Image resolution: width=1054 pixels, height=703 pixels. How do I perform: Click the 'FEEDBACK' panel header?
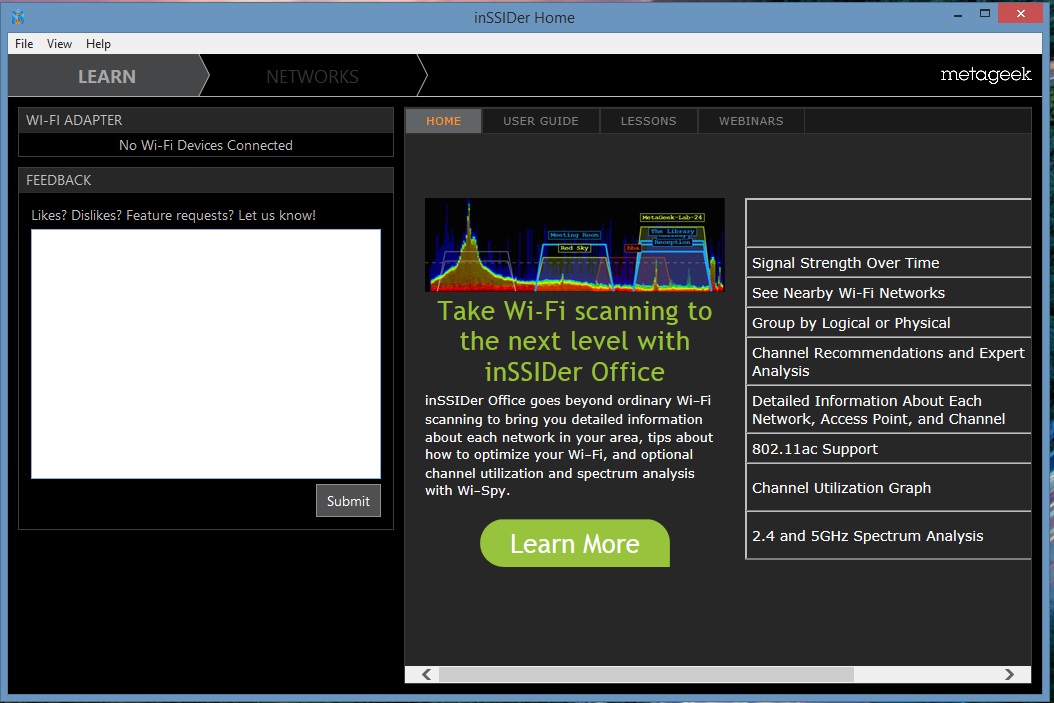(x=206, y=180)
